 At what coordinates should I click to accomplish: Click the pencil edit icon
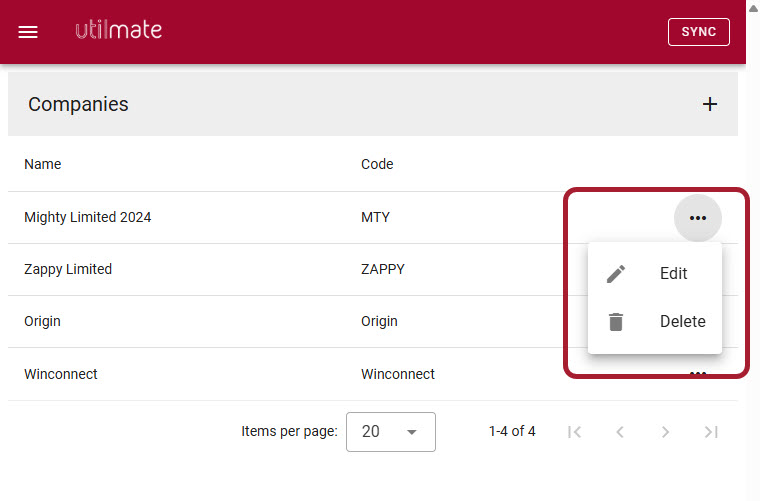(616, 274)
